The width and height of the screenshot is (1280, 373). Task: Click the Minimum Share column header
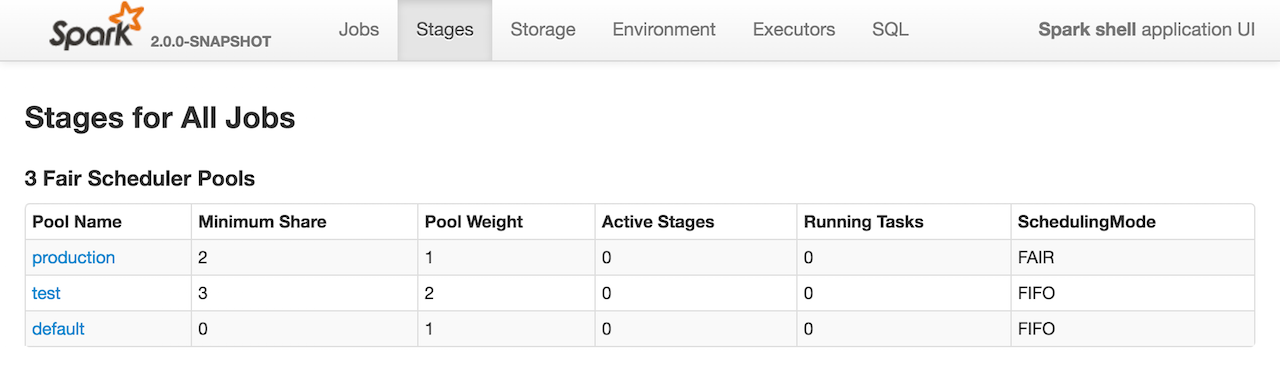(x=262, y=222)
